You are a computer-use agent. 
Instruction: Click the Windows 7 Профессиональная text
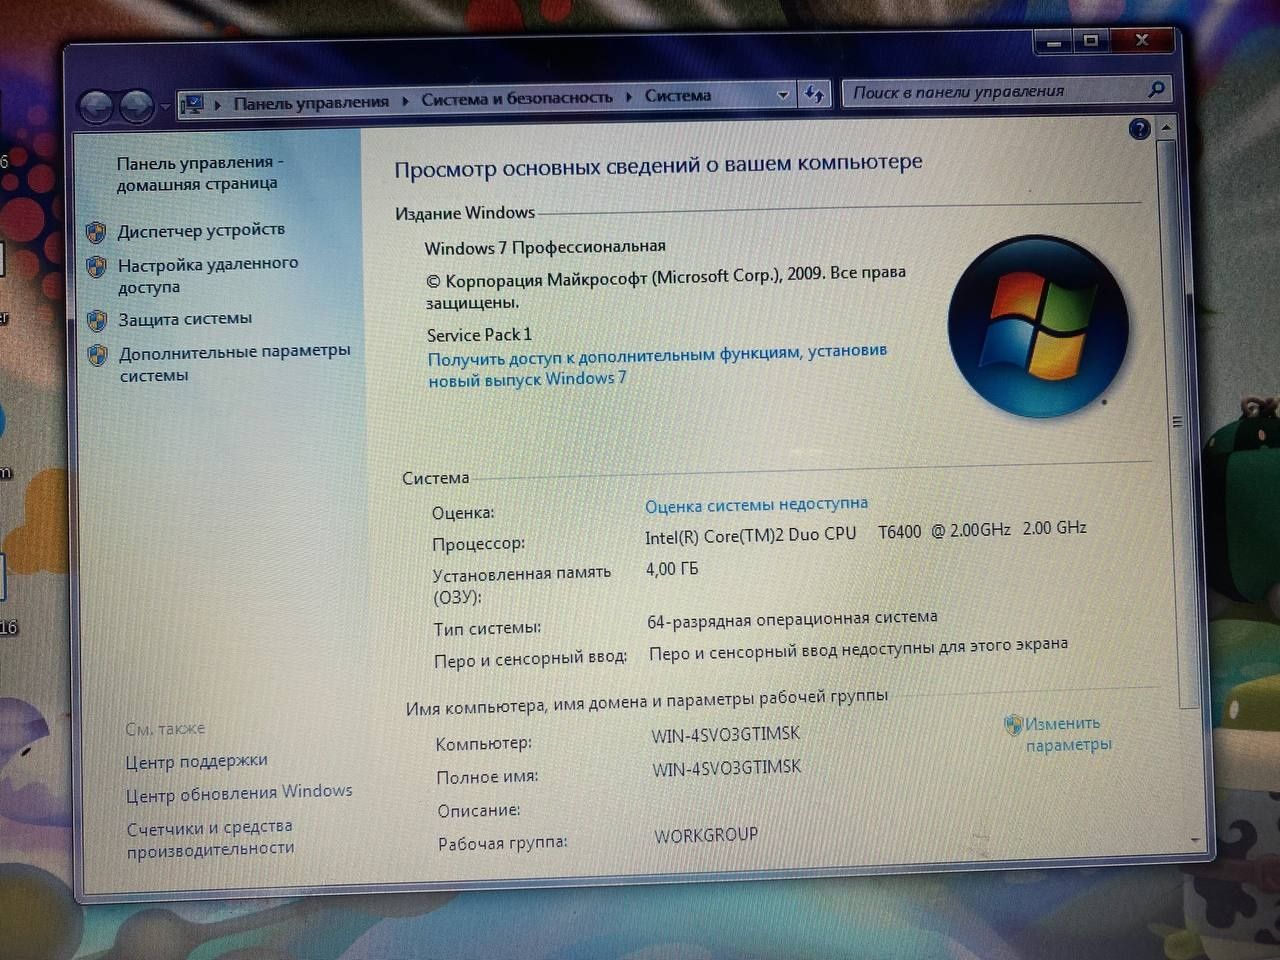point(545,247)
